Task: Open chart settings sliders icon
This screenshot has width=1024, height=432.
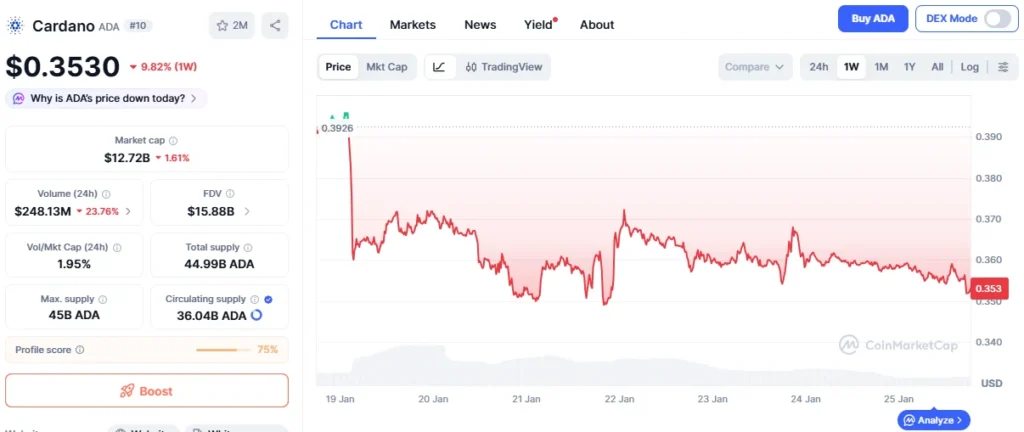Action: pyautogui.click(x=1003, y=67)
